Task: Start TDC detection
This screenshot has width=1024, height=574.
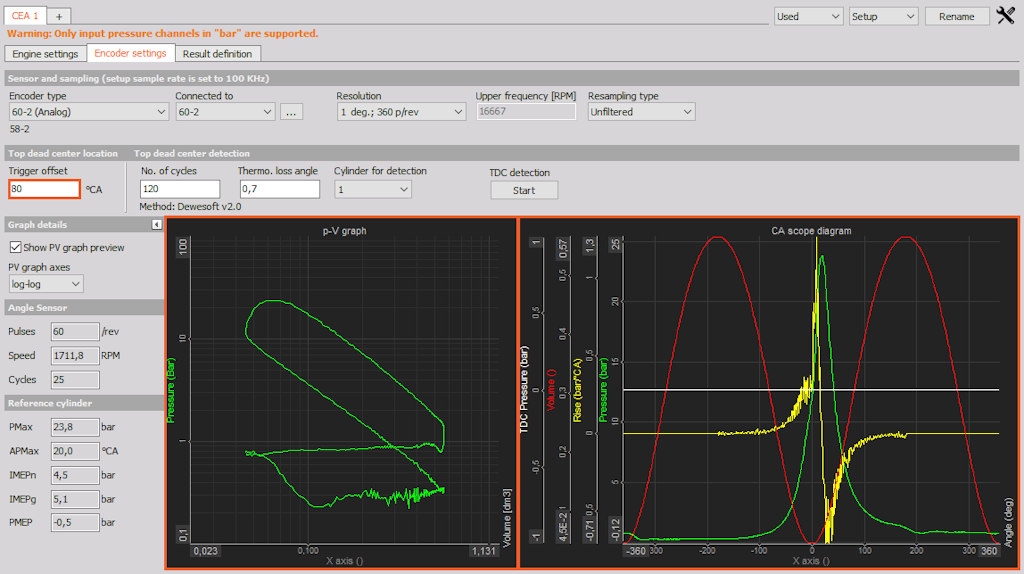Action: click(524, 191)
